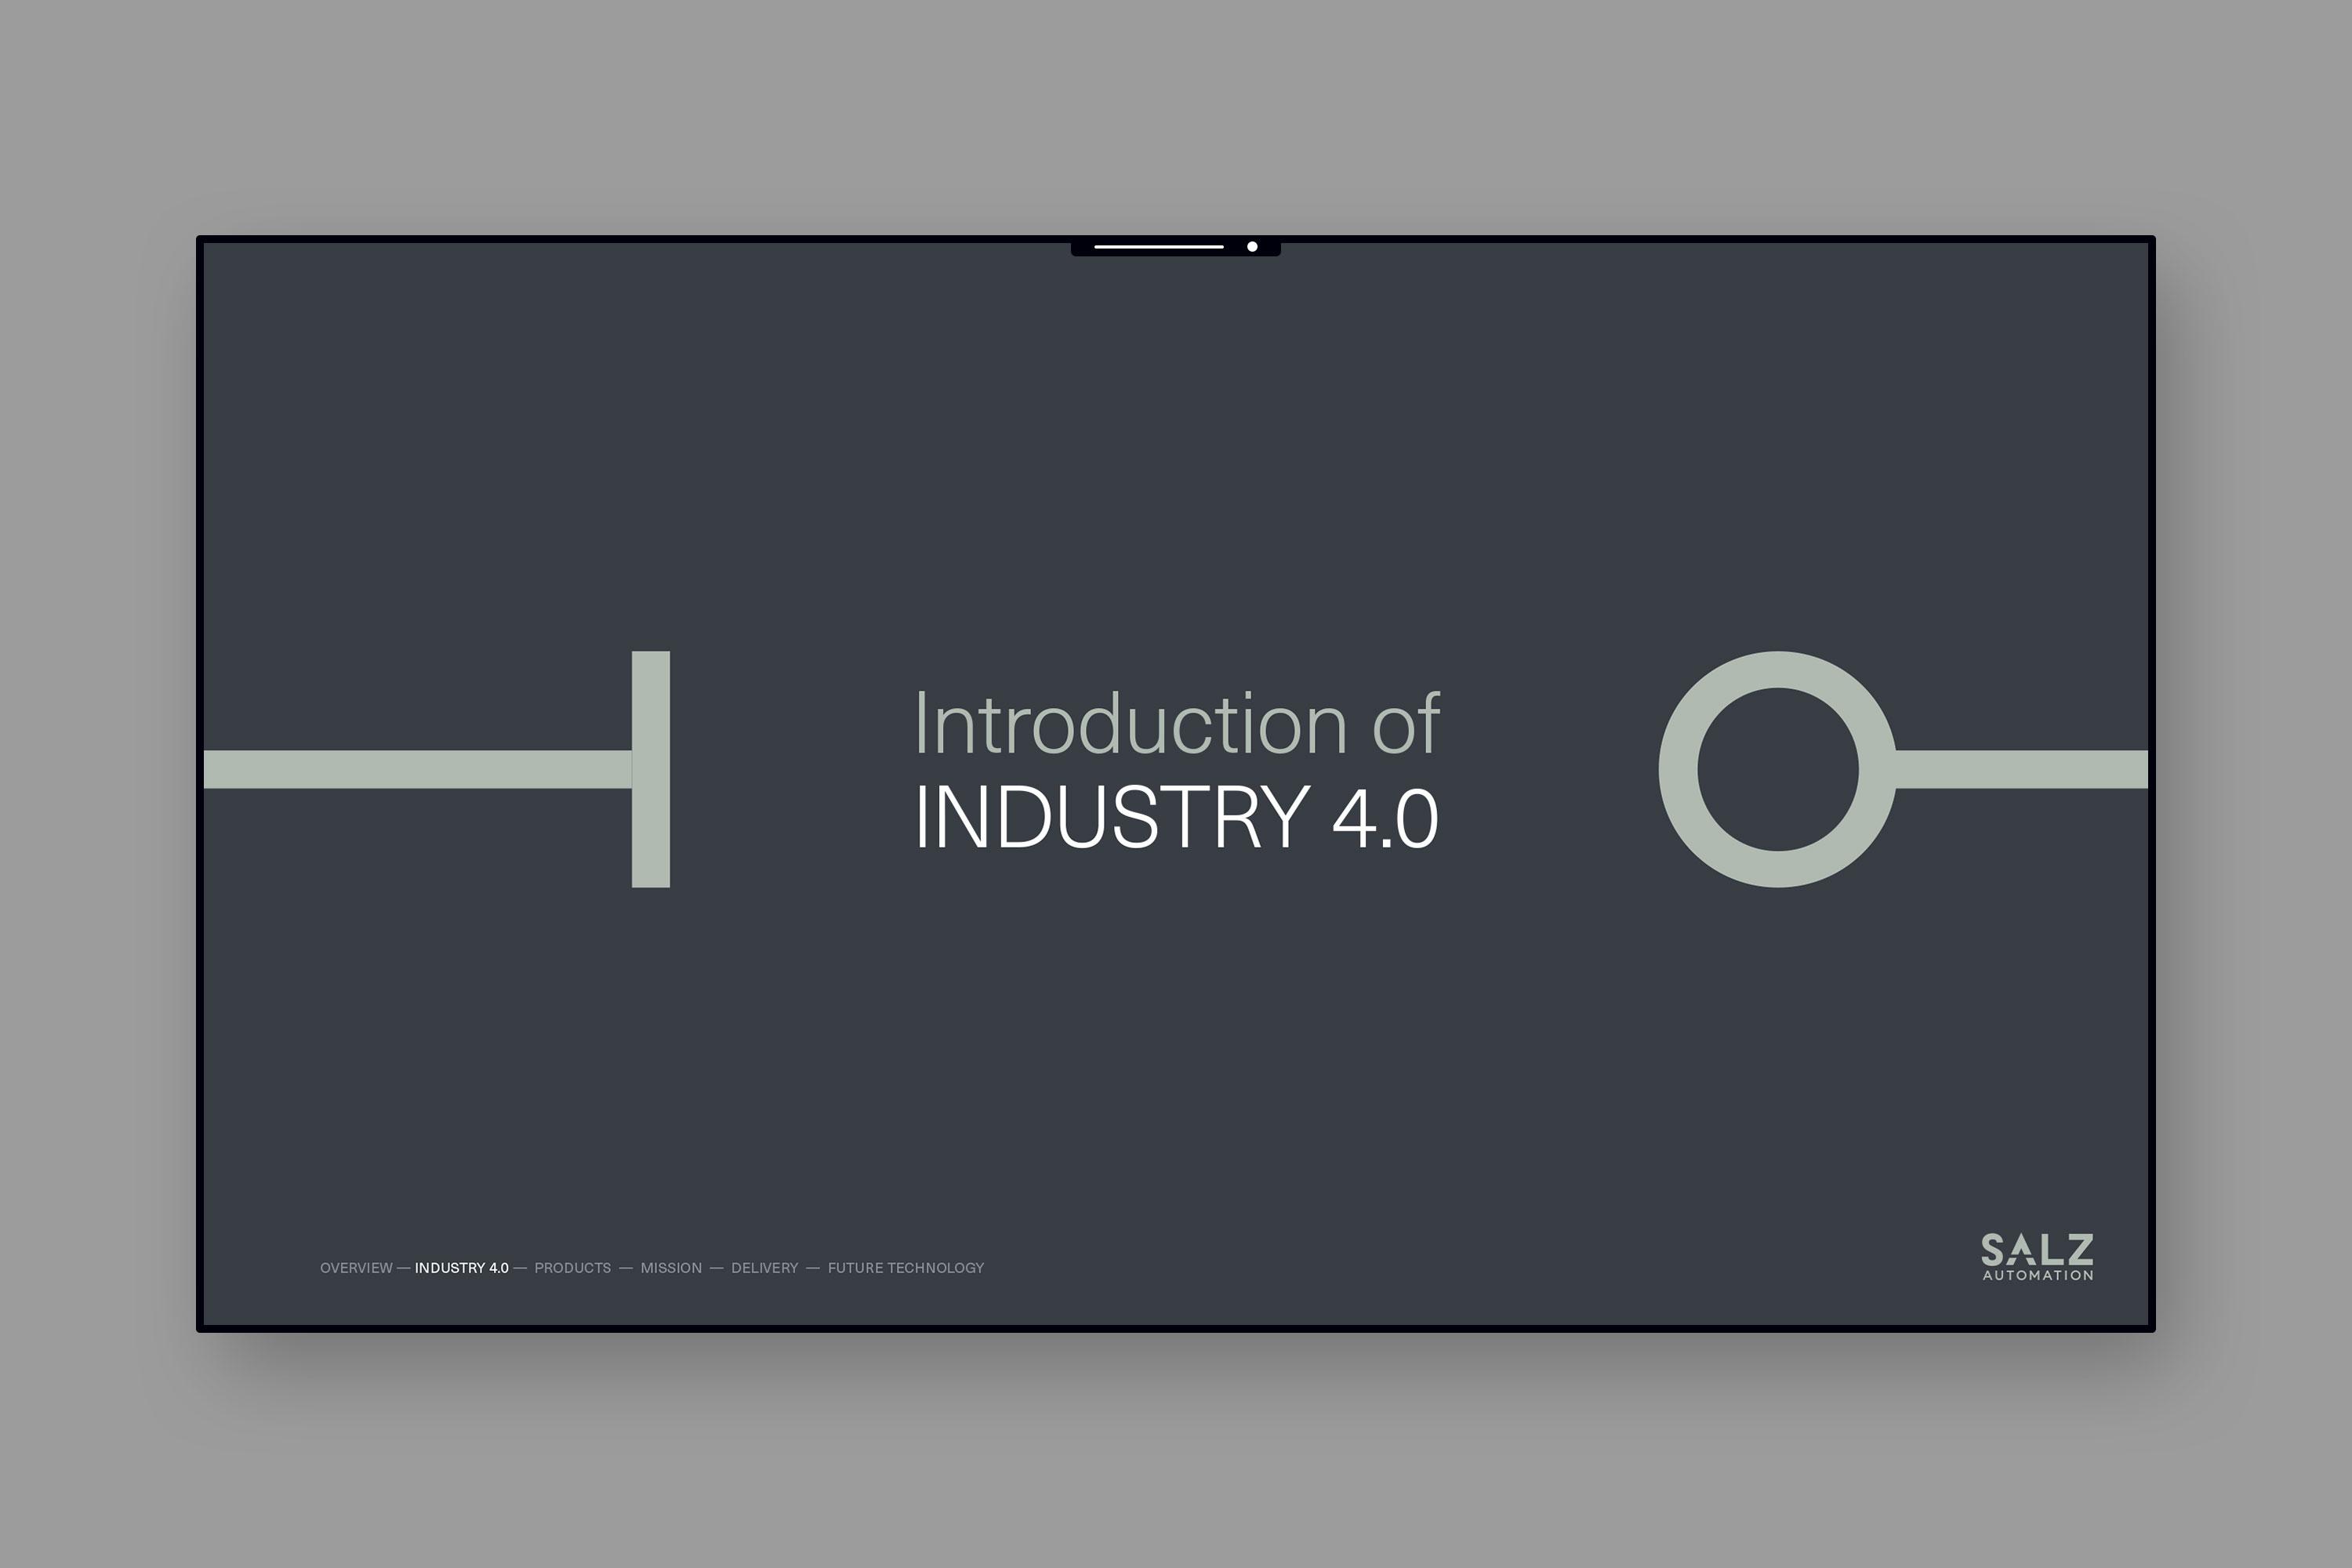The width and height of the screenshot is (2352, 1568).
Task: Click the SALZ Automation logo
Action: point(2037,1257)
